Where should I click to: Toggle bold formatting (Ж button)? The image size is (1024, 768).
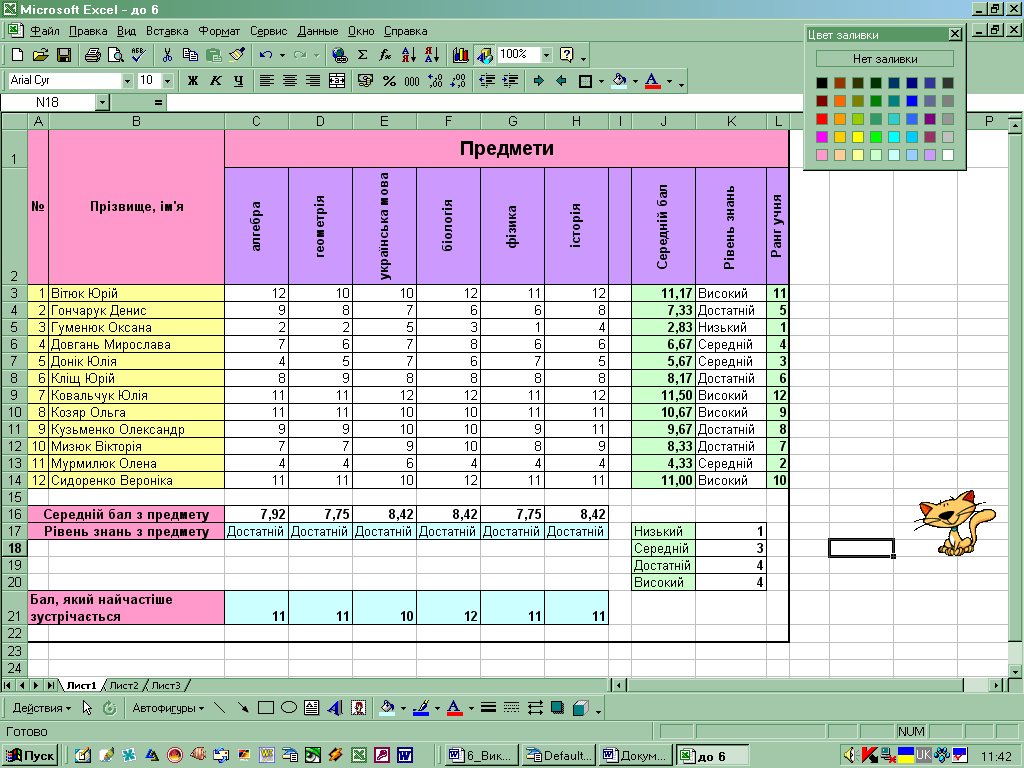point(192,81)
